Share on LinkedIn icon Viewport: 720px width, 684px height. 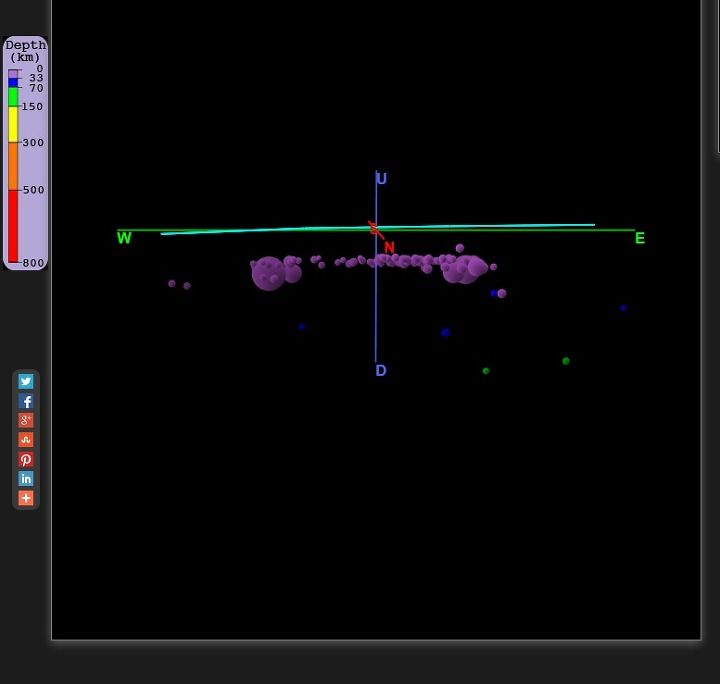26,478
